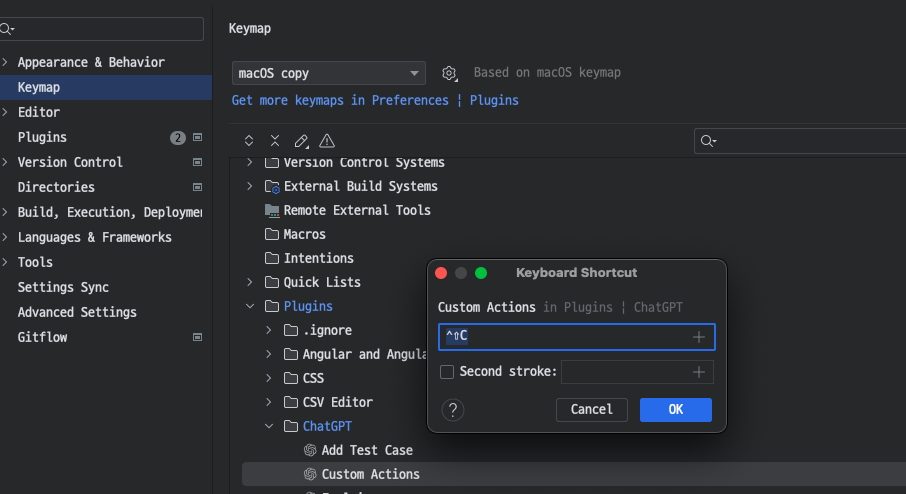Click the Second stroke input field
Image resolution: width=906 pixels, height=494 pixels.
[637, 372]
